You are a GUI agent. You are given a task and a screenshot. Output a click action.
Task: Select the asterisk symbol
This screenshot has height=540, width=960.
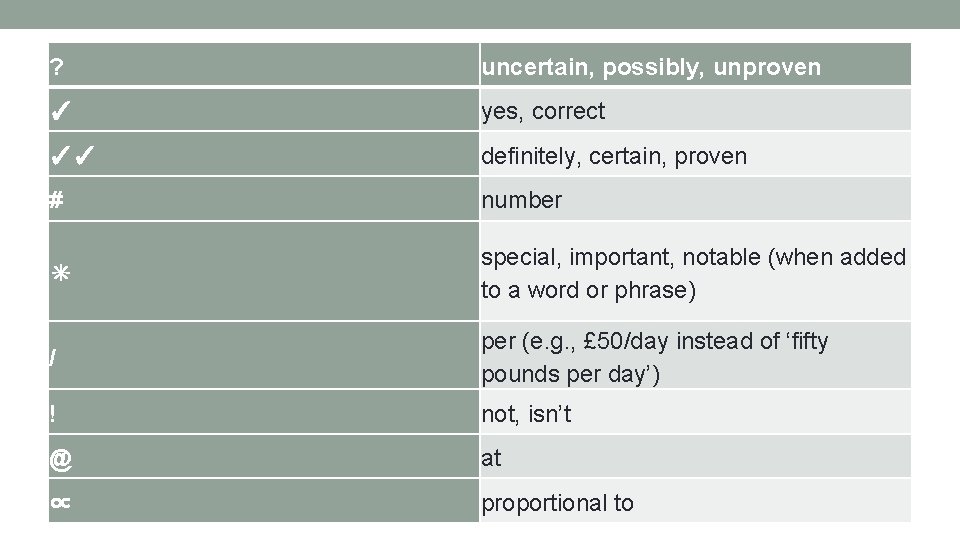[x=59, y=274]
